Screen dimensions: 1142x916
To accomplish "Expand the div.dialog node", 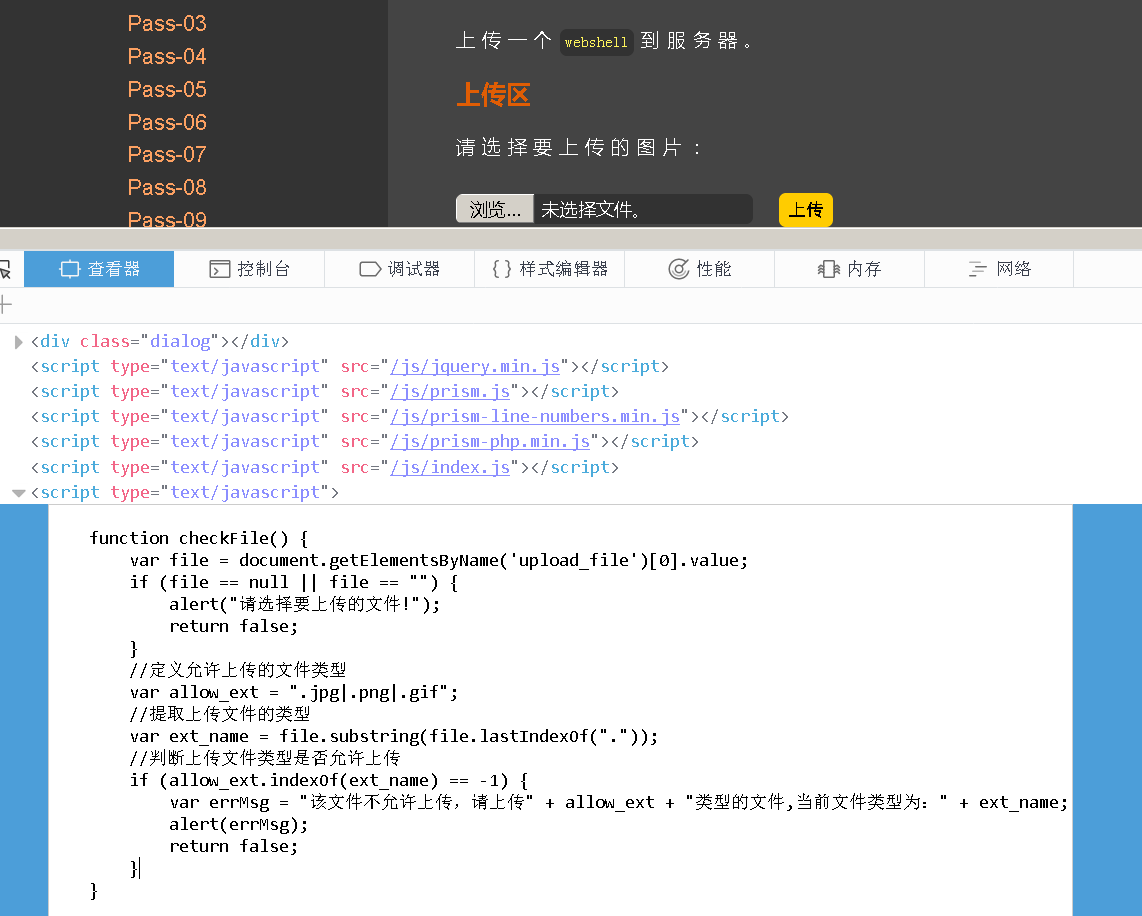I will coord(18,341).
